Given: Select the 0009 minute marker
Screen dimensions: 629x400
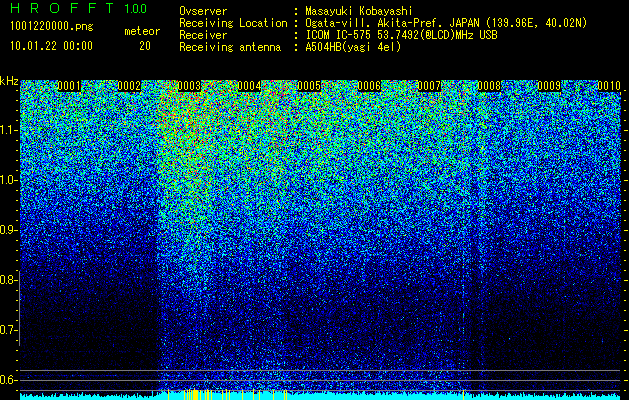Looking at the screenshot, I should pos(549,86).
